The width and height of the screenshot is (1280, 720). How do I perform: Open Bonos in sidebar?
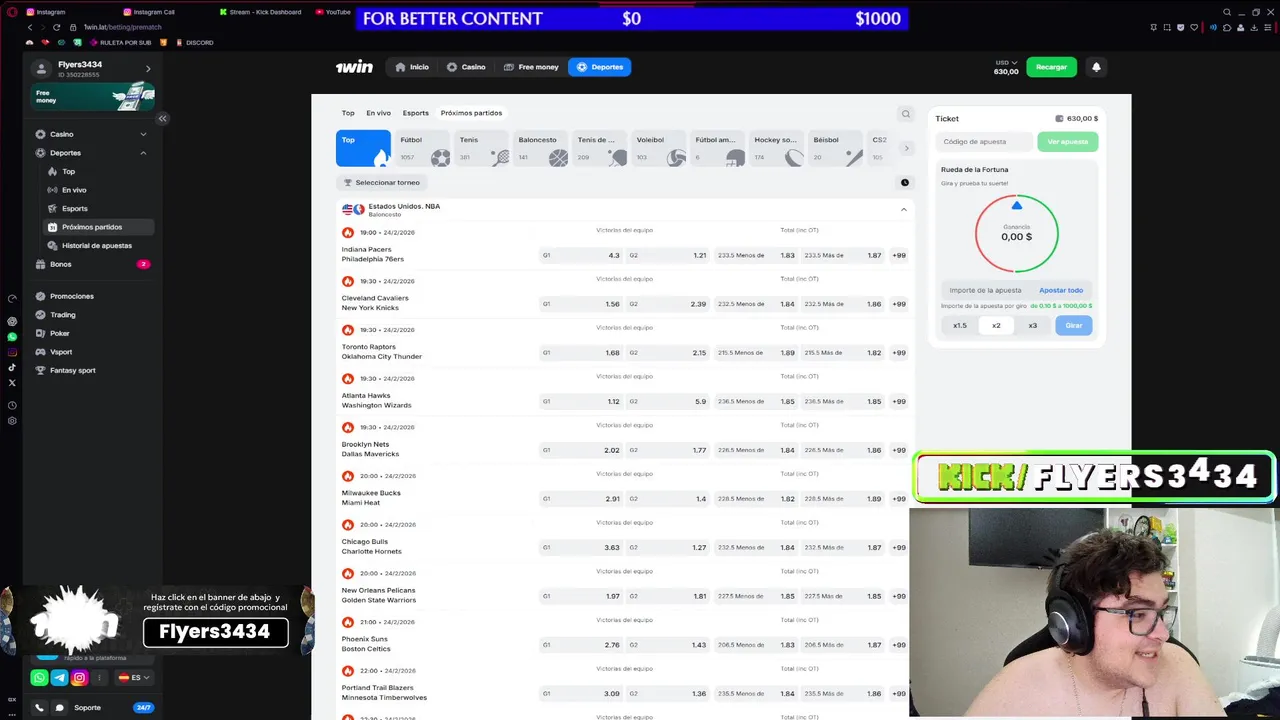[x=61, y=265]
